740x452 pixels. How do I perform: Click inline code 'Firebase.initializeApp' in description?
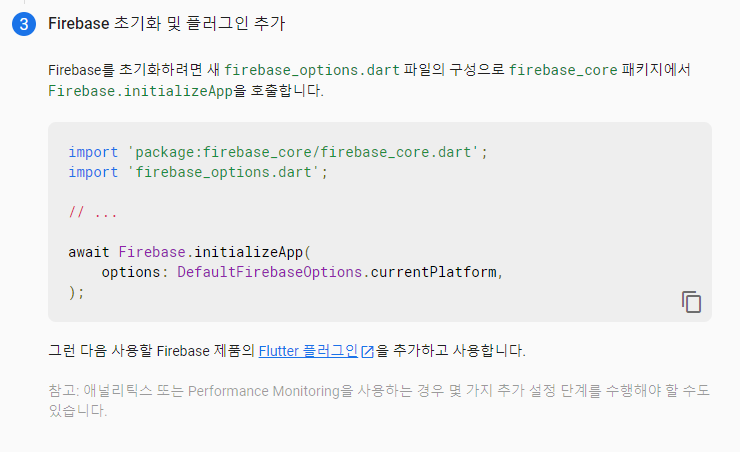pyautogui.click(x=141, y=91)
